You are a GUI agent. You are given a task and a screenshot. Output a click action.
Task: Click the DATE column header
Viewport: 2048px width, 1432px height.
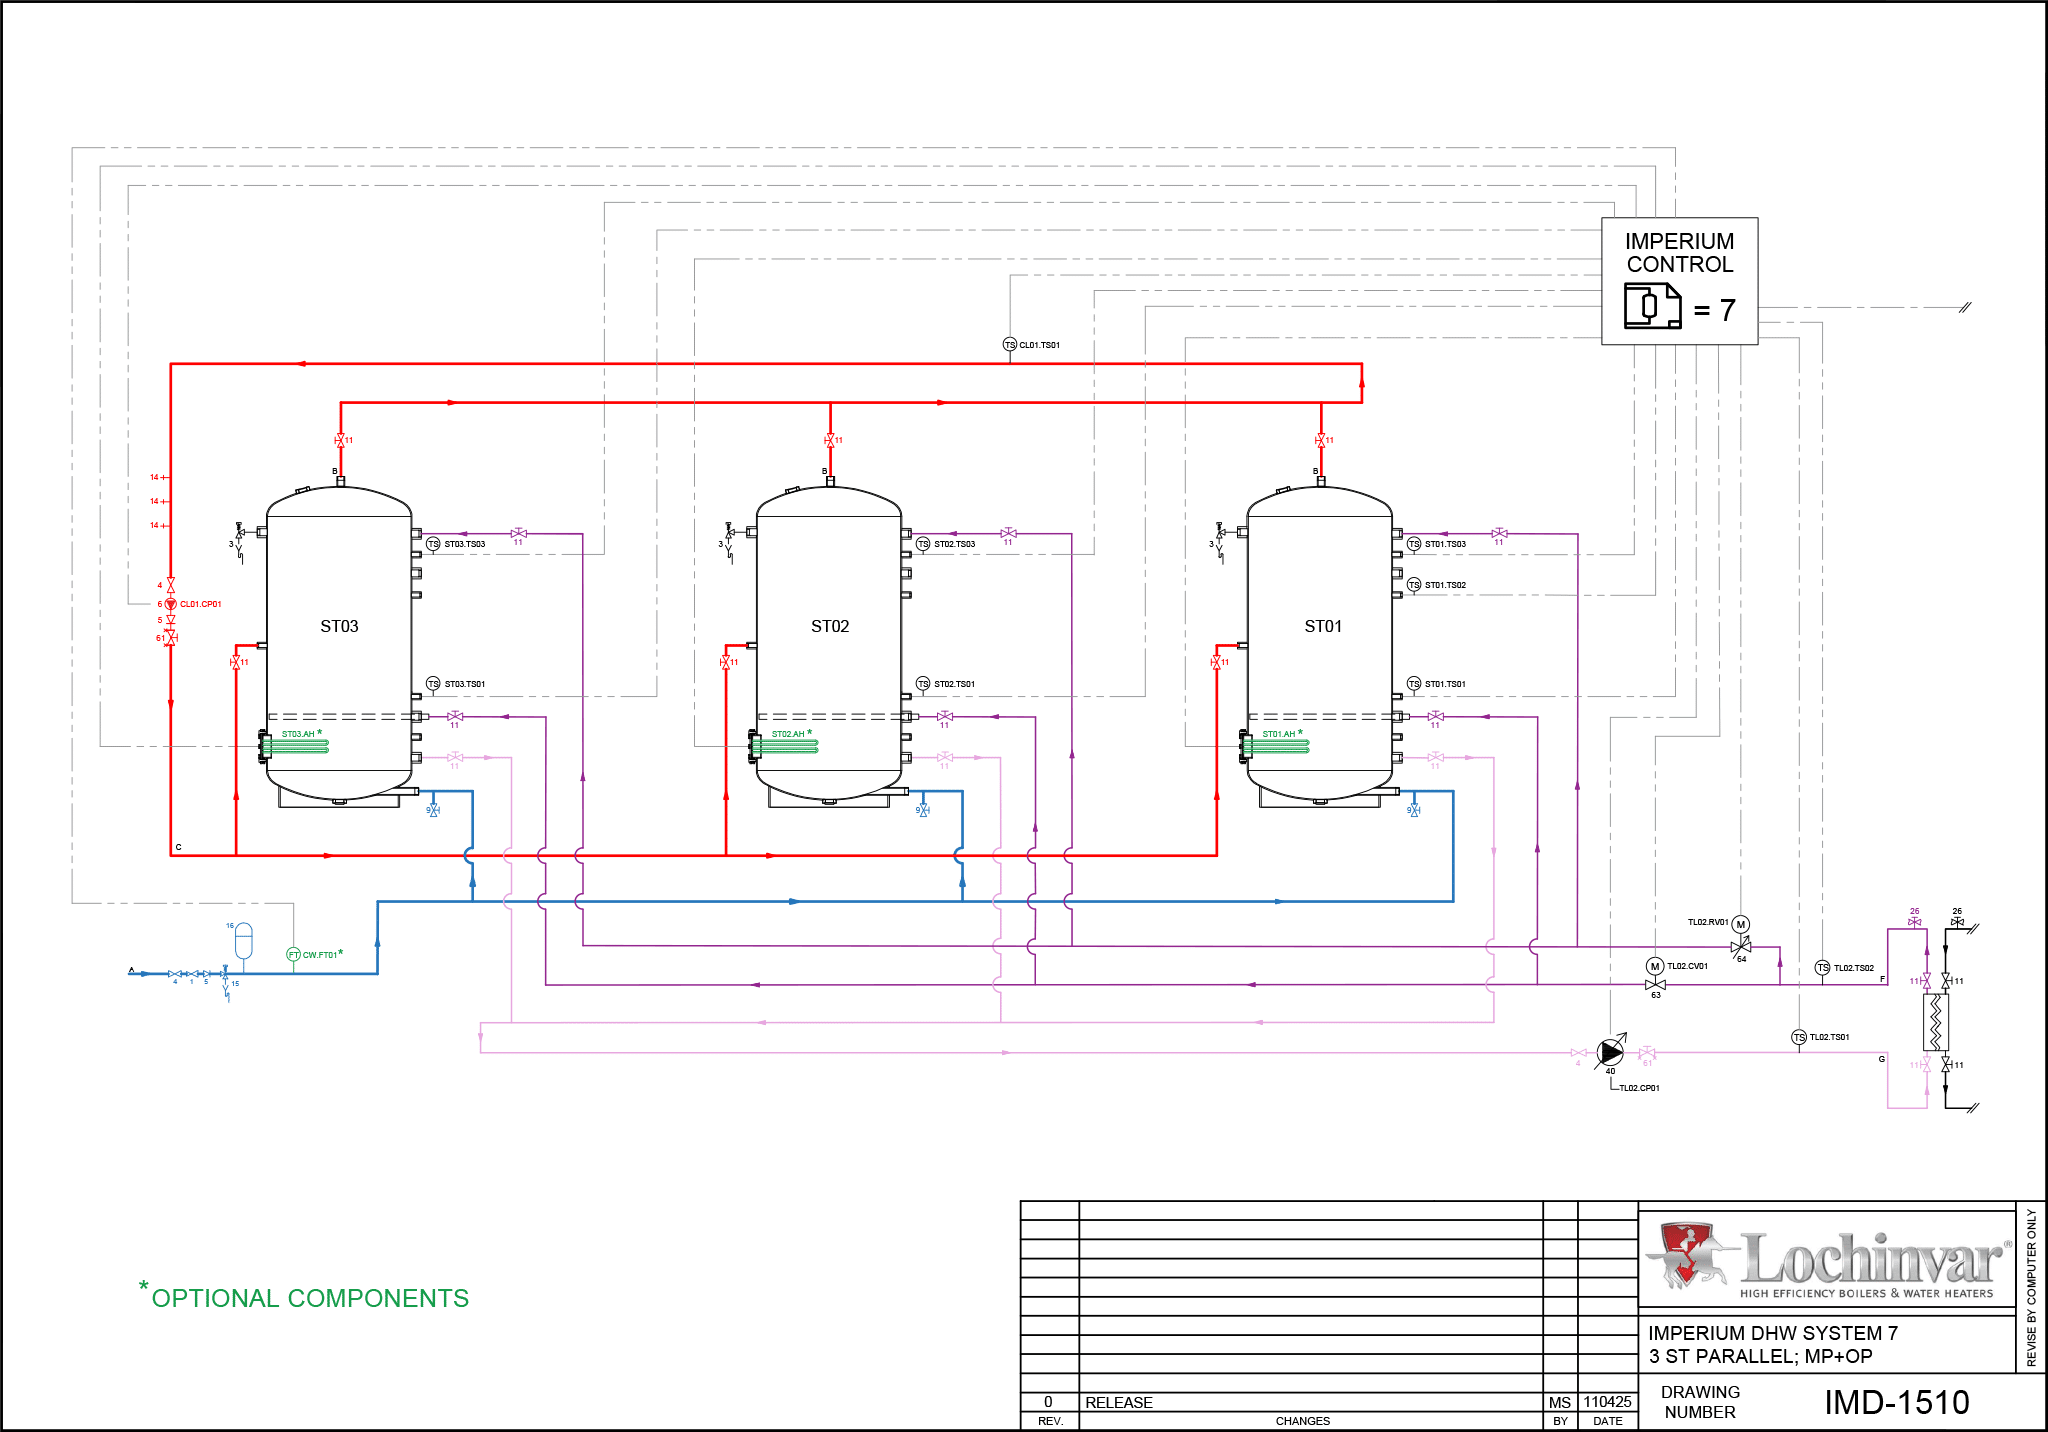pos(1608,1421)
